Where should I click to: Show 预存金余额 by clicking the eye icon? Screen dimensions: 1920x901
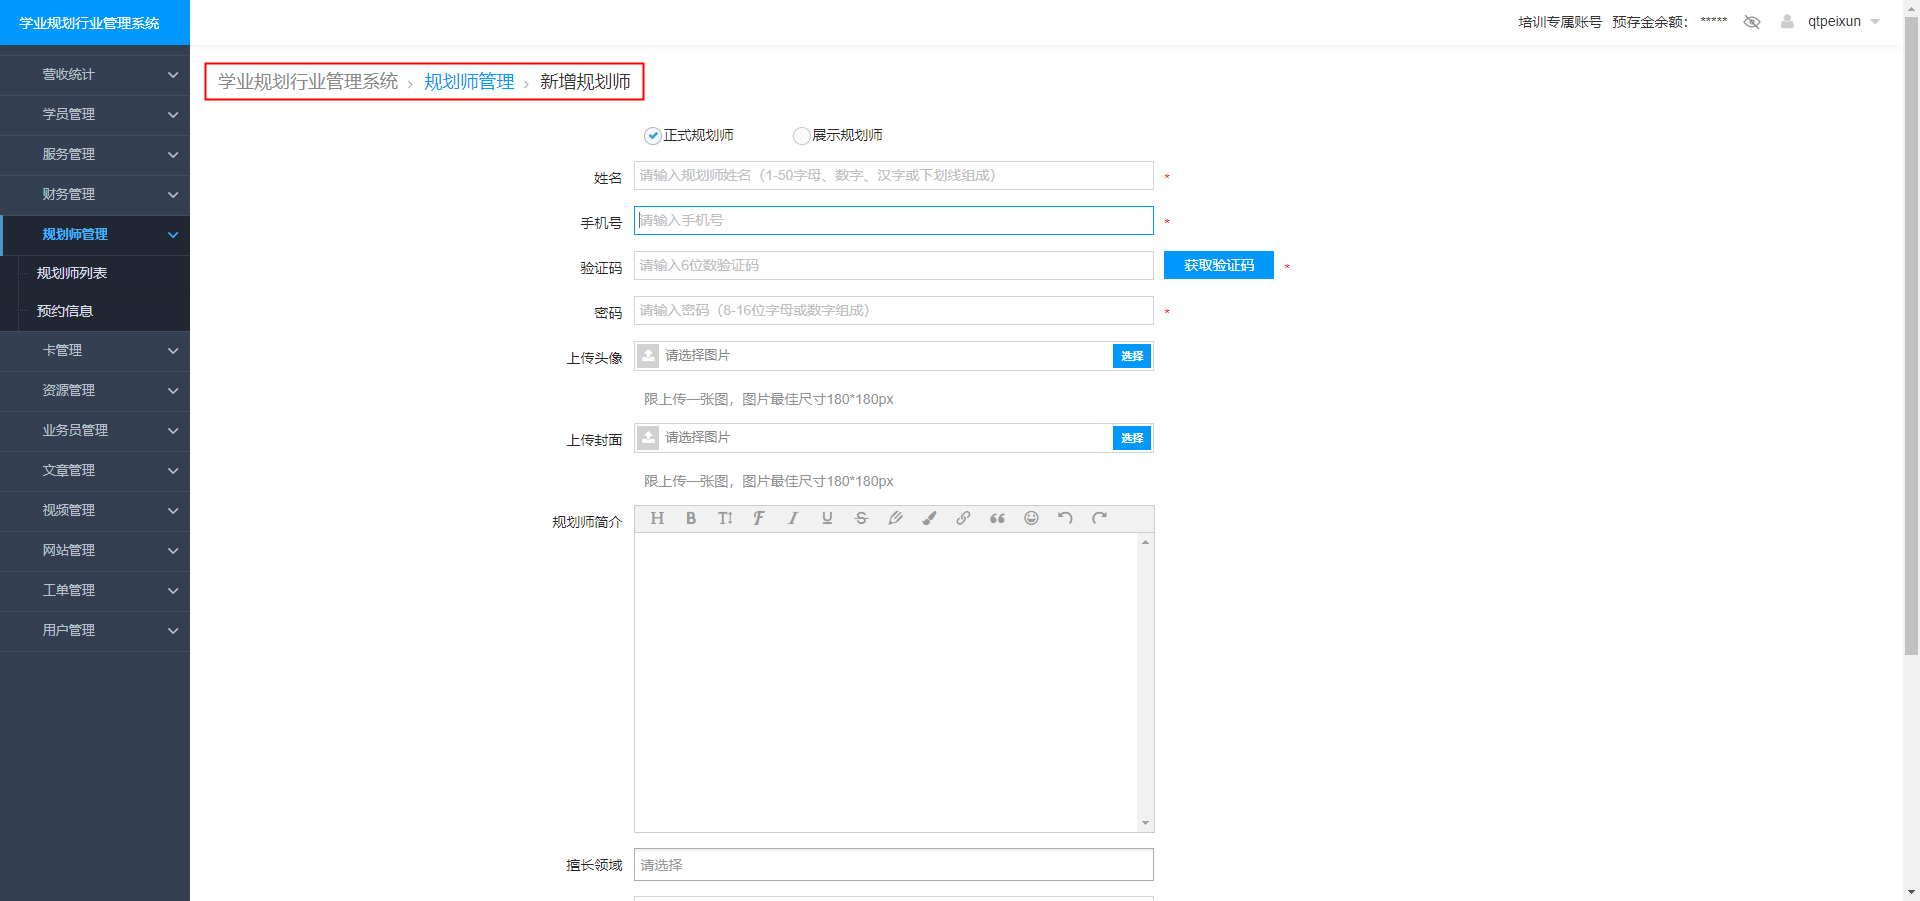1752,21
